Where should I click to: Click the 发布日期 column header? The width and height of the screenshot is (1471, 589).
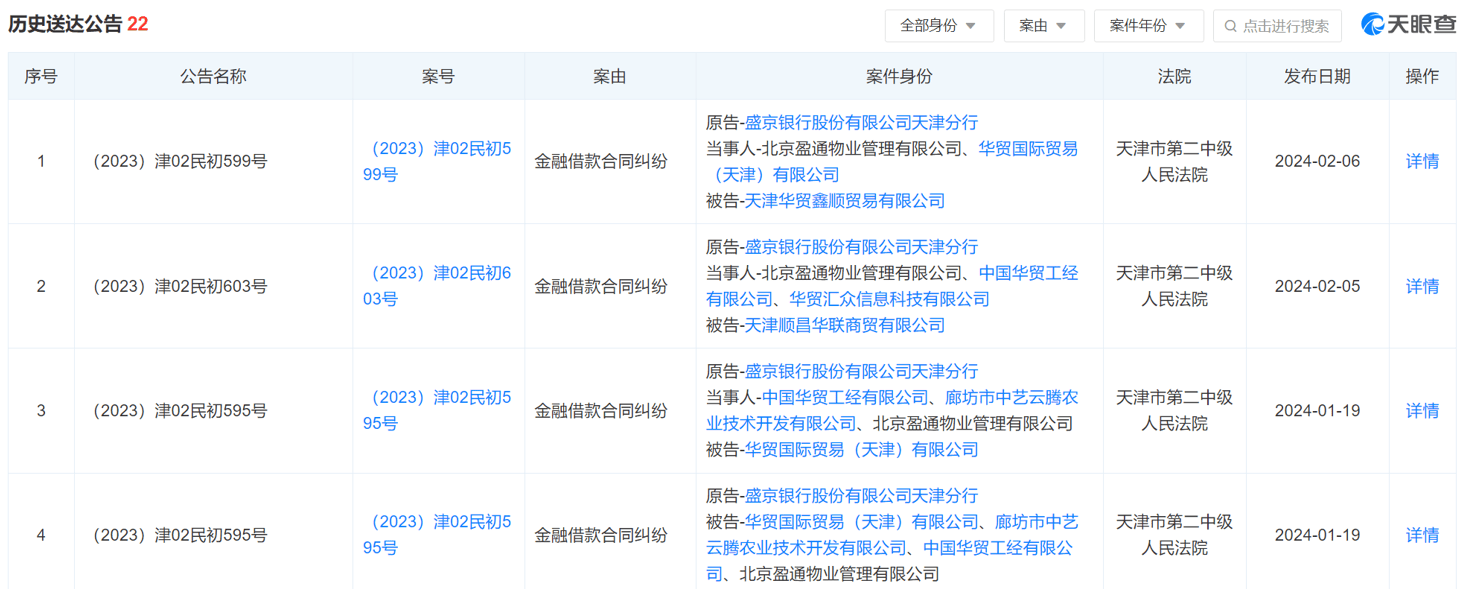[x=1317, y=77]
